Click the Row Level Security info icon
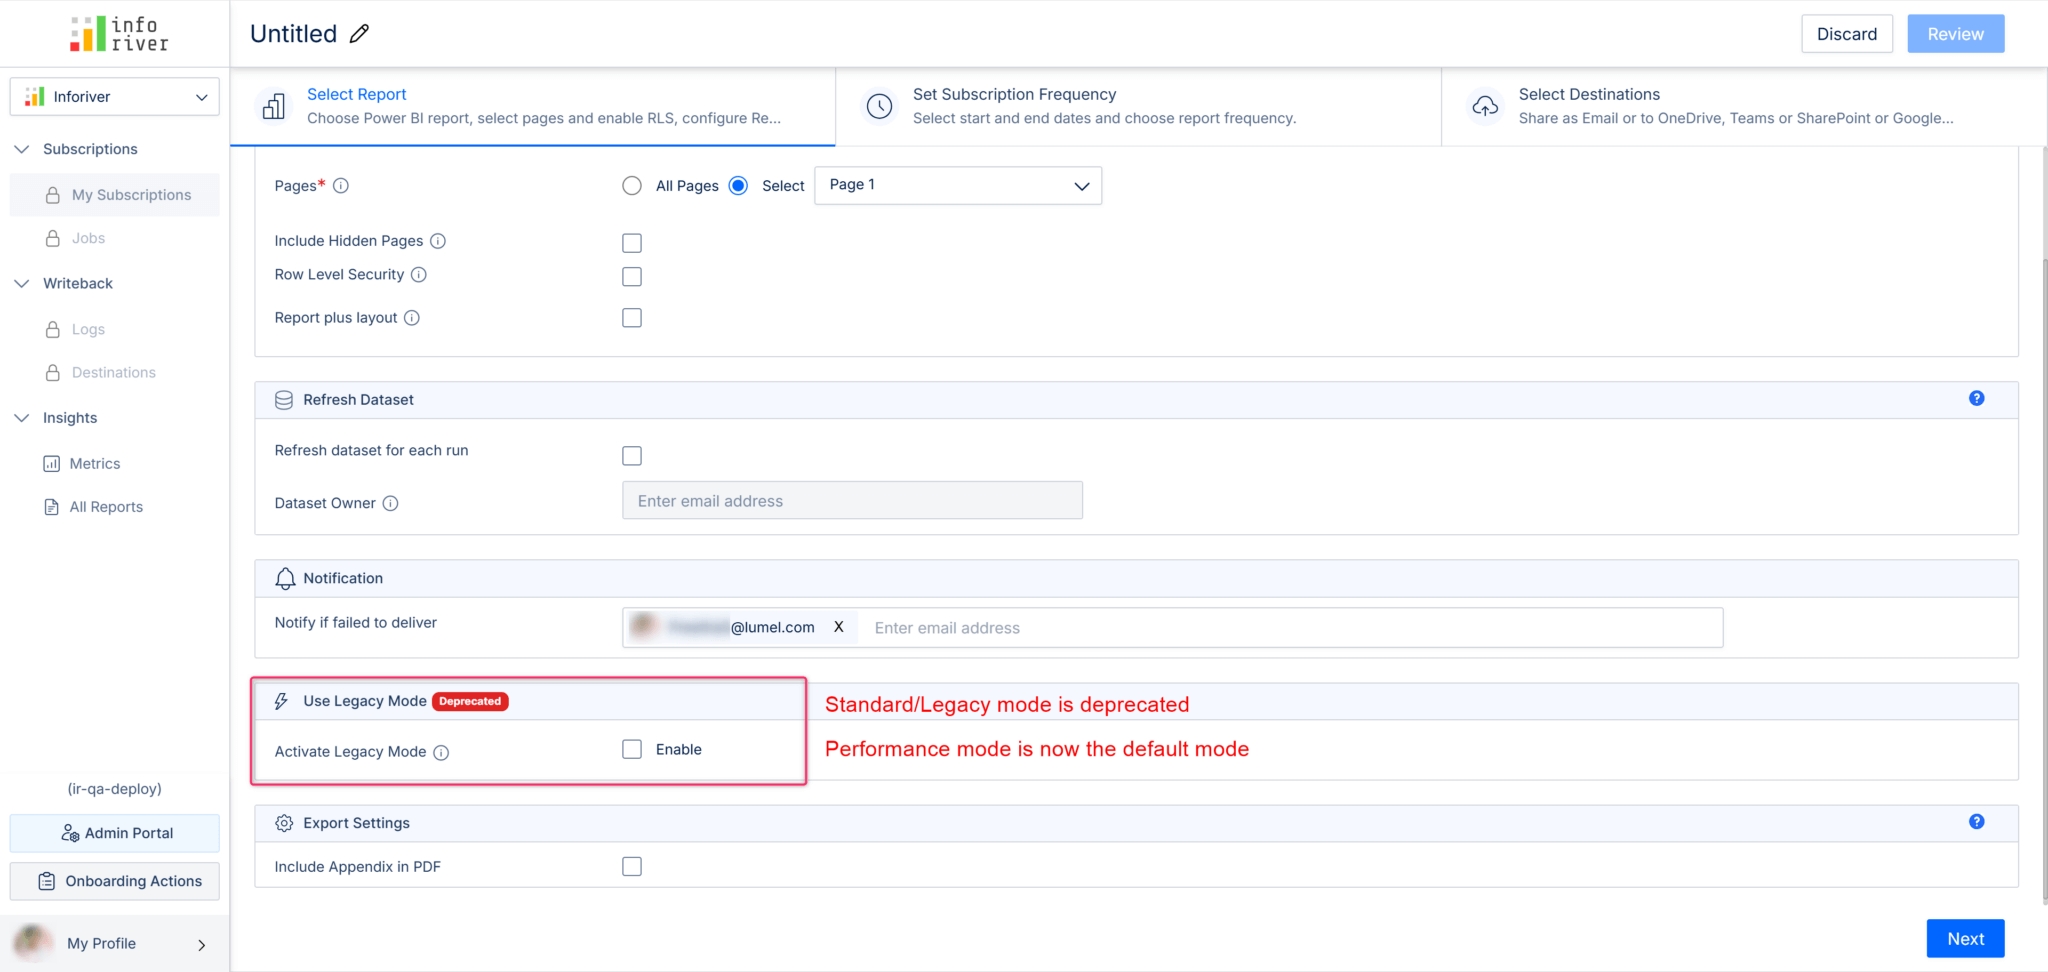This screenshot has width=2048, height=972. [x=419, y=275]
